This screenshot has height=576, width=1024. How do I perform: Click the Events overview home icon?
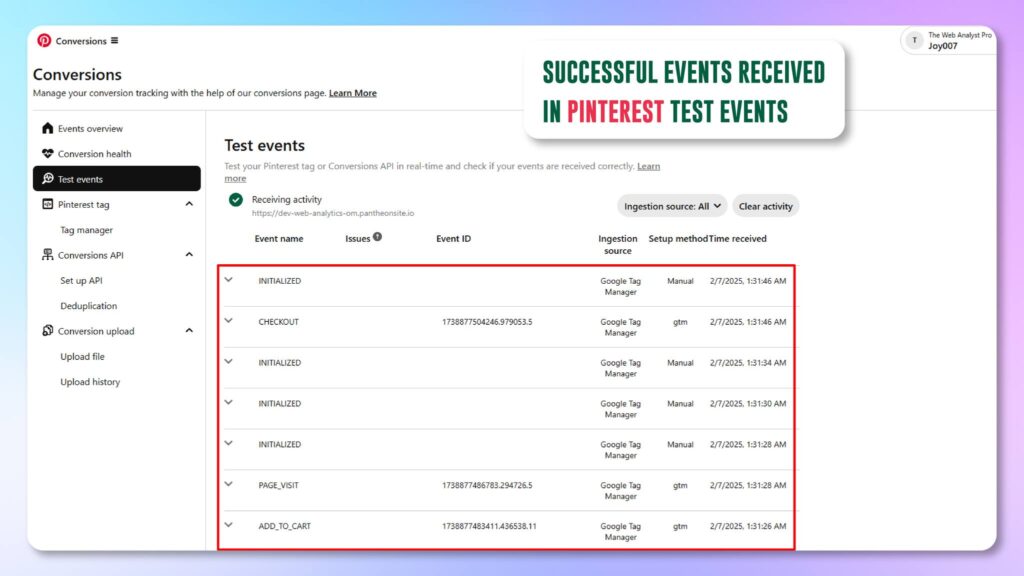point(48,128)
